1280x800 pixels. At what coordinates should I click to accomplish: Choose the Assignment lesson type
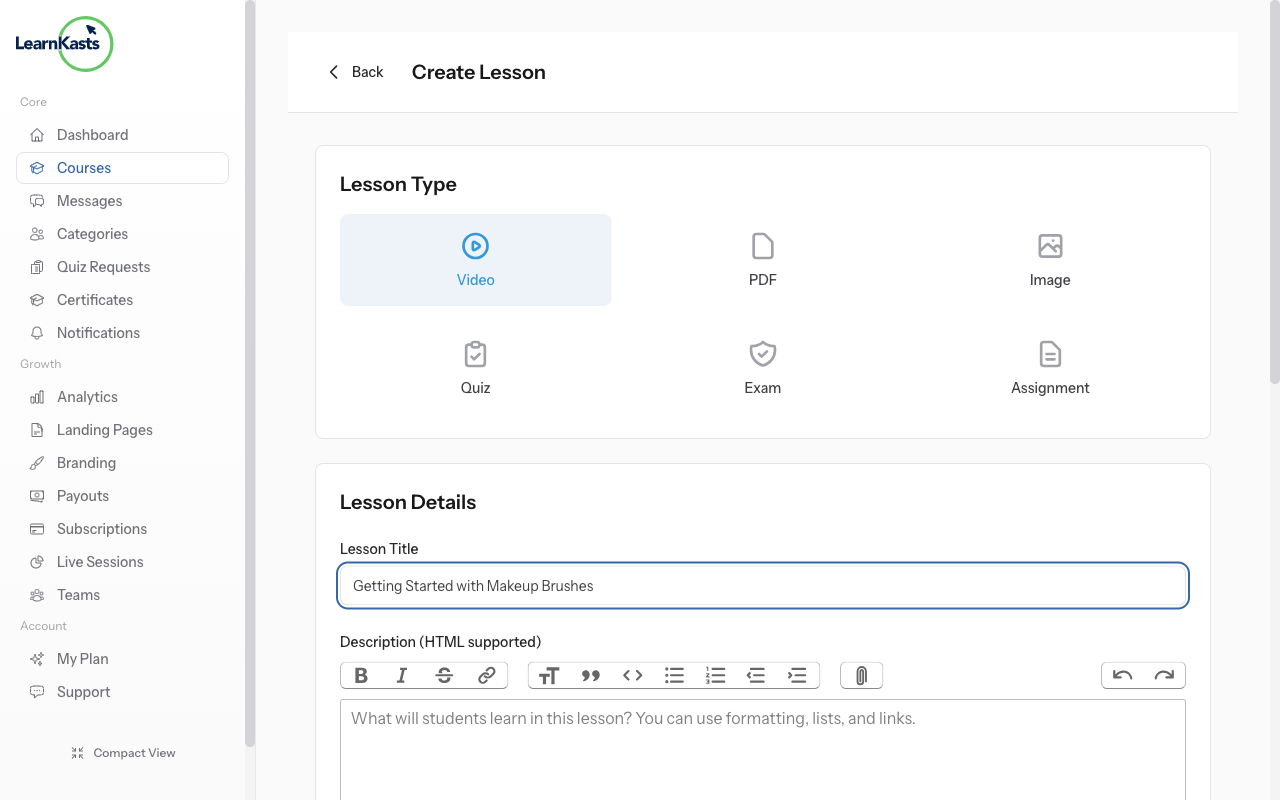(1050, 367)
